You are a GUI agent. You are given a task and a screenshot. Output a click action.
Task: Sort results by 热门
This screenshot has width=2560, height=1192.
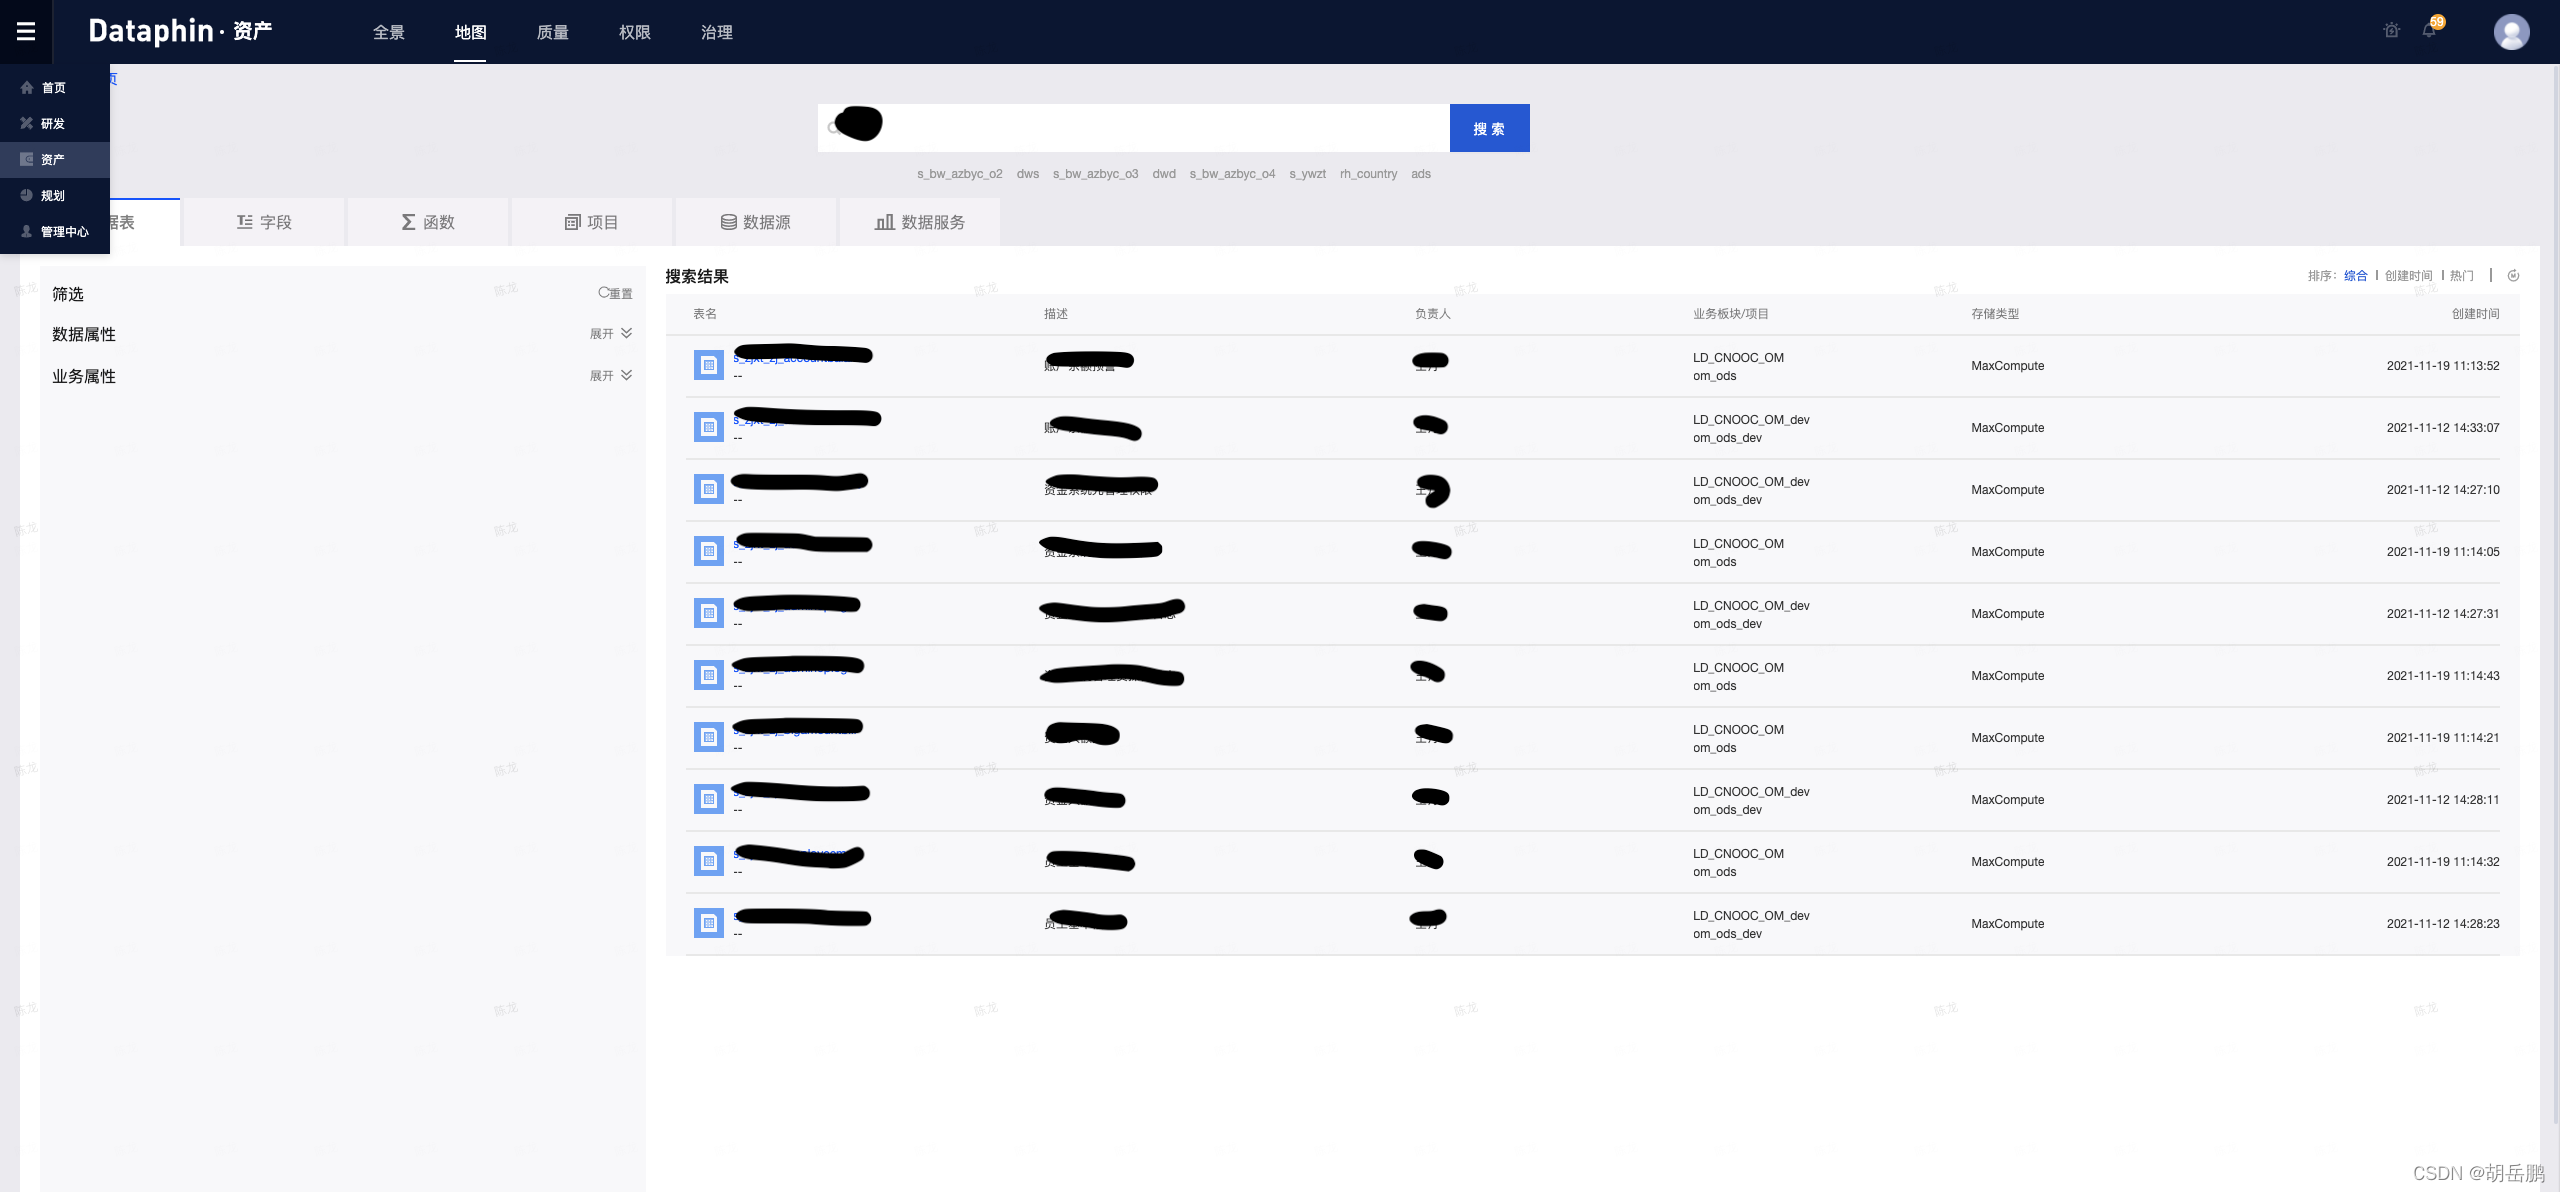pyautogui.click(x=2462, y=276)
